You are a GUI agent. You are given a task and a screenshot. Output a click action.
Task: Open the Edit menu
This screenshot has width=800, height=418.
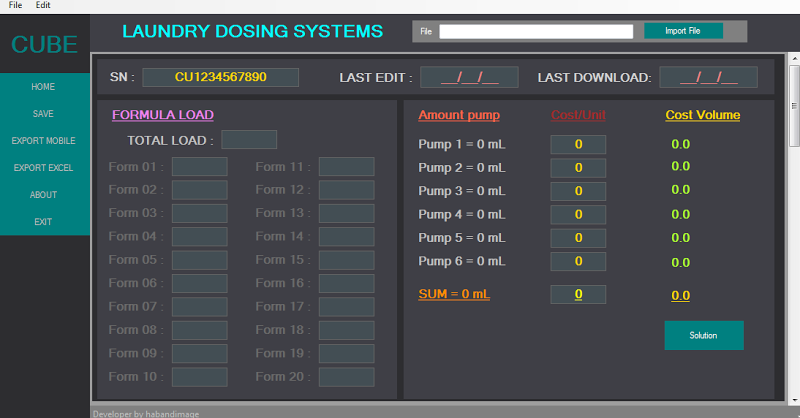click(x=43, y=5)
